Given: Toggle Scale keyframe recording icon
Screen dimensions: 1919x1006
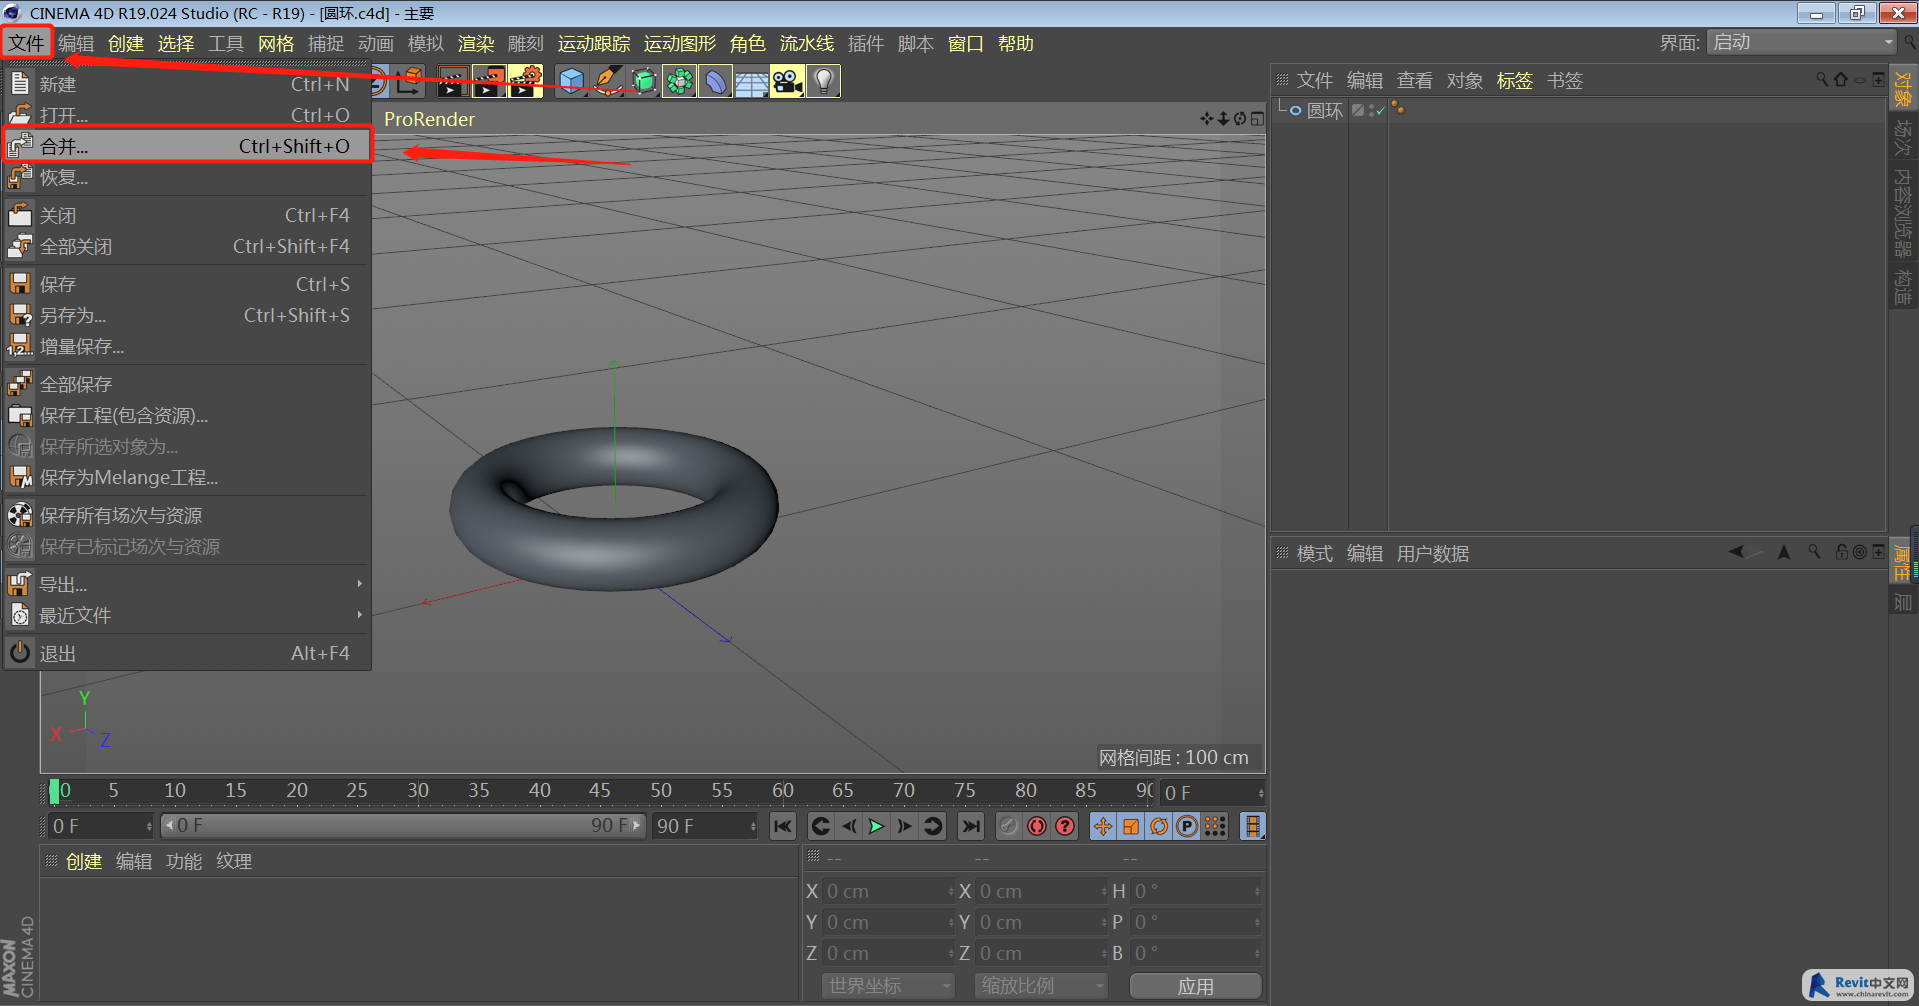Looking at the screenshot, I should [1131, 826].
